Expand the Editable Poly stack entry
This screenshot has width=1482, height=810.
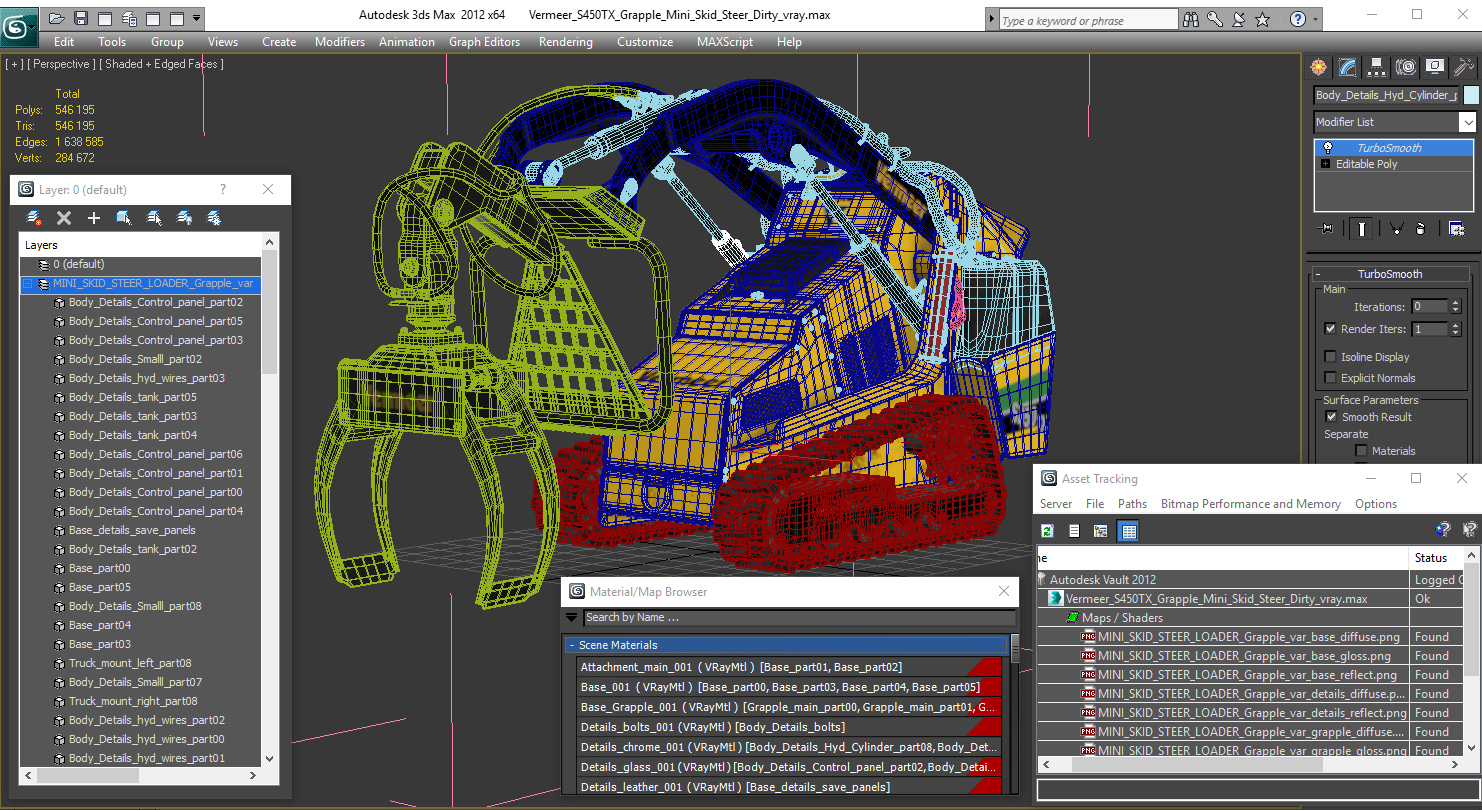[1326, 164]
